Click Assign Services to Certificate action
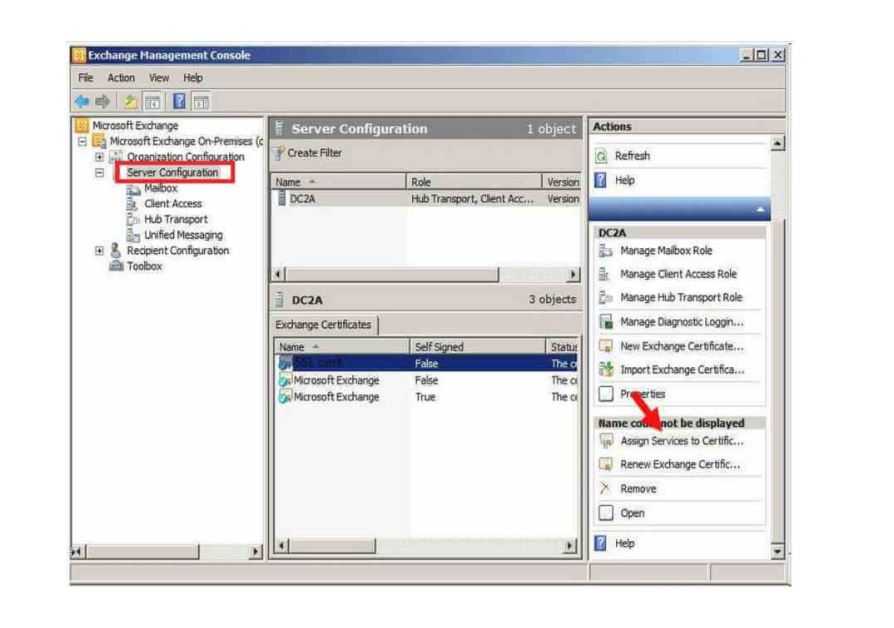The width and height of the screenshot is (894, 628). 681,441
